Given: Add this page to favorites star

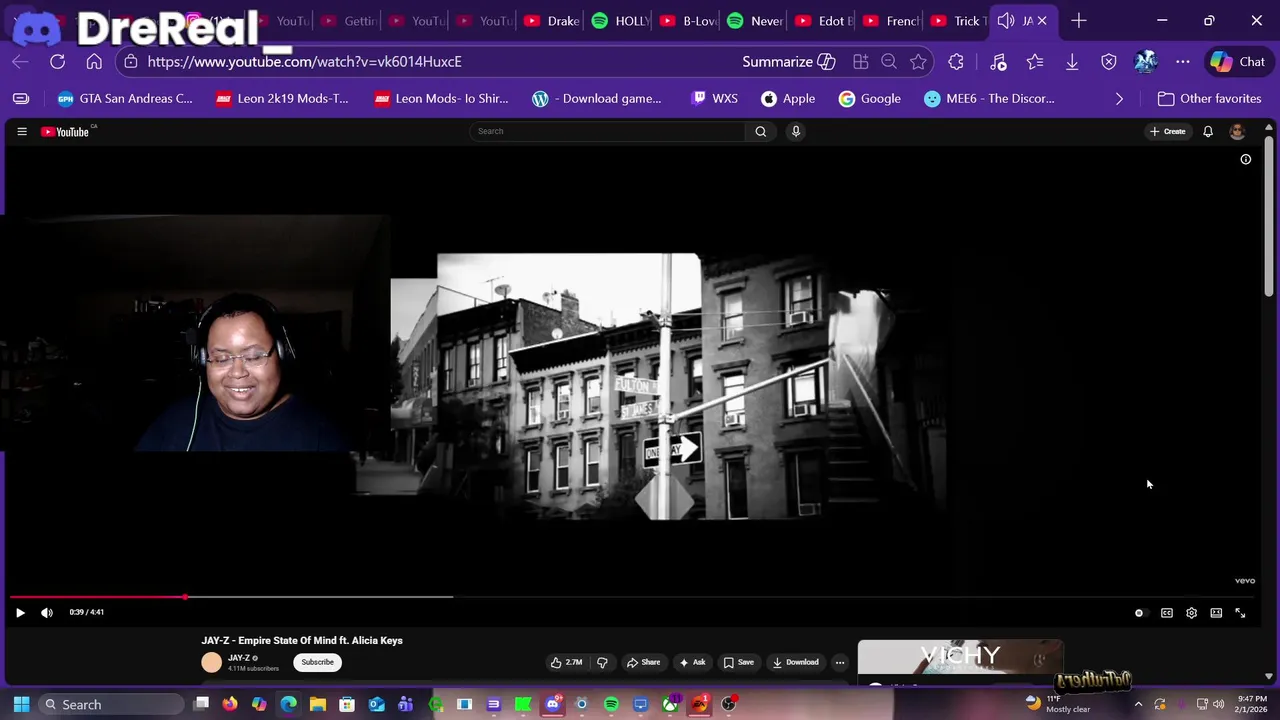Looking at the screenshot, I should [918, 62].
